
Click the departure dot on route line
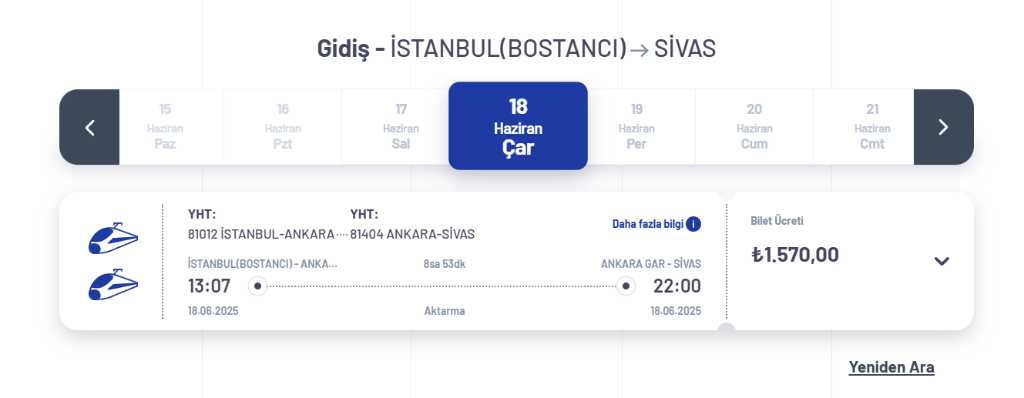point(257,286)
